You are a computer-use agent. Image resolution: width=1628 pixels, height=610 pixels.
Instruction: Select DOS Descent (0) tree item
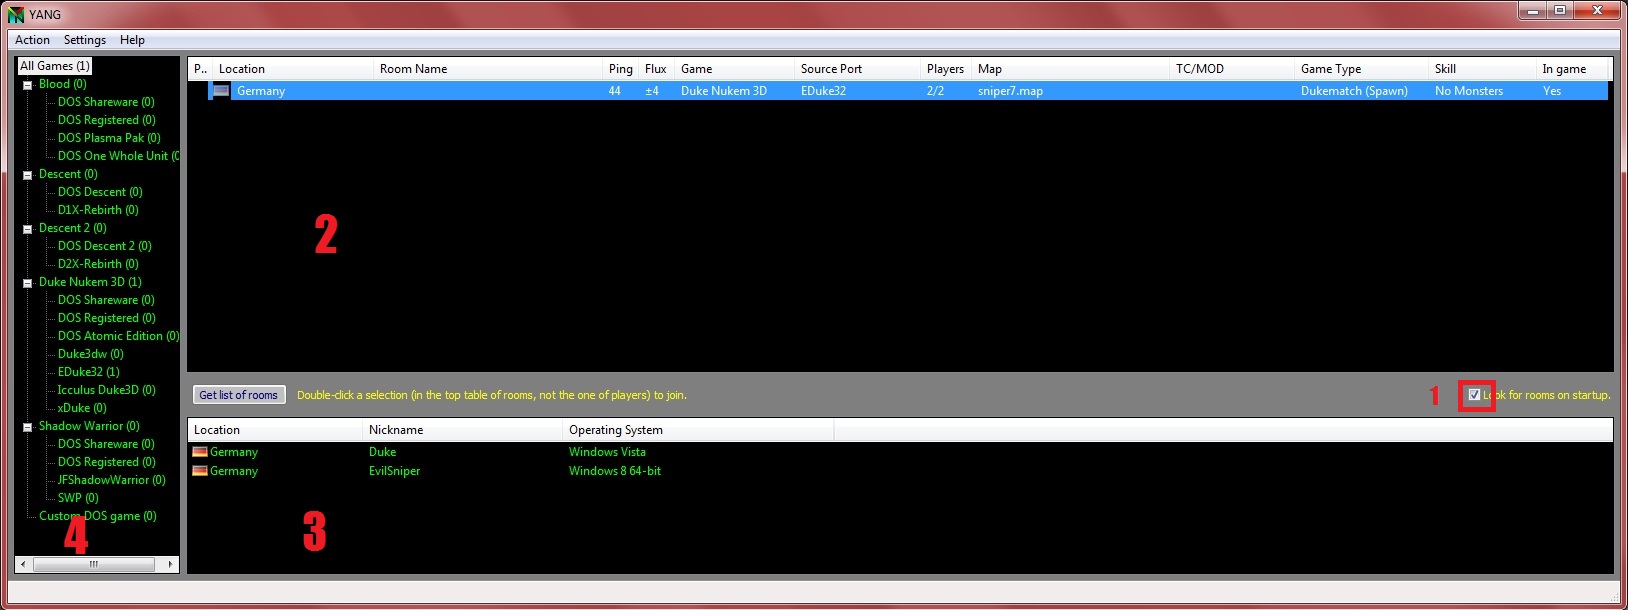[x=100, y=192]
